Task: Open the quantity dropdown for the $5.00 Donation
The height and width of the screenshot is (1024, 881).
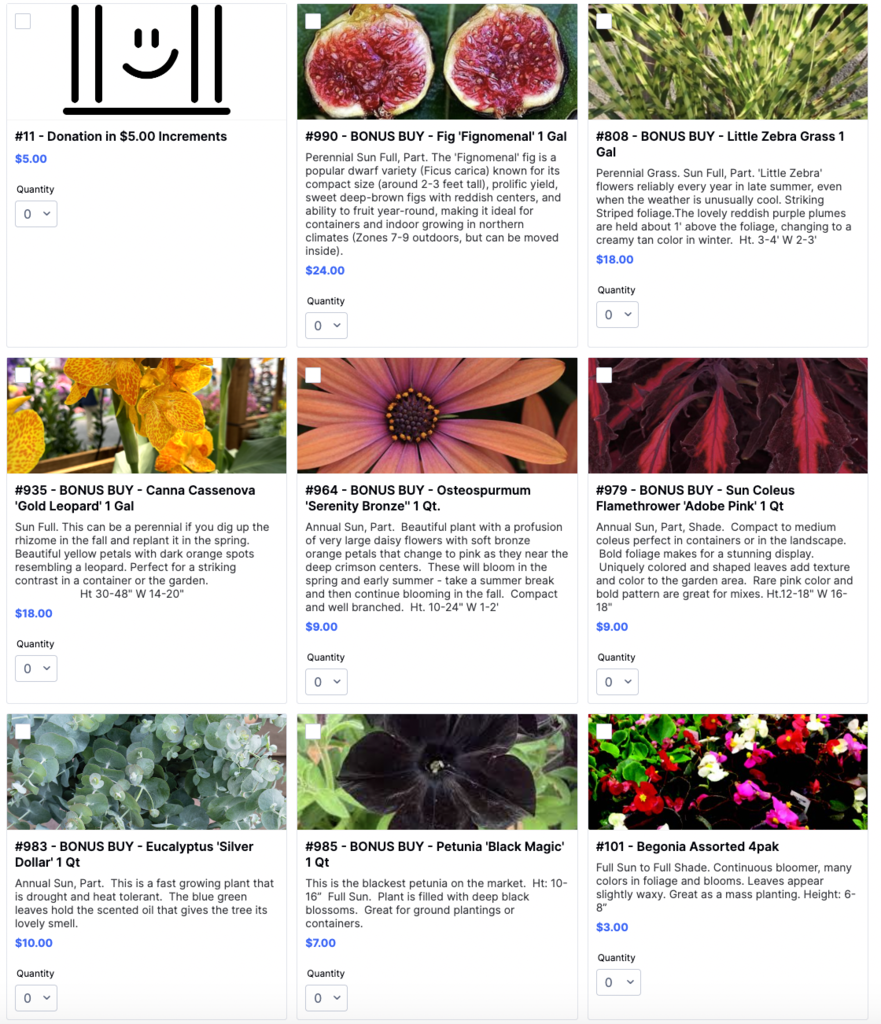Action: tap(36, 214)
